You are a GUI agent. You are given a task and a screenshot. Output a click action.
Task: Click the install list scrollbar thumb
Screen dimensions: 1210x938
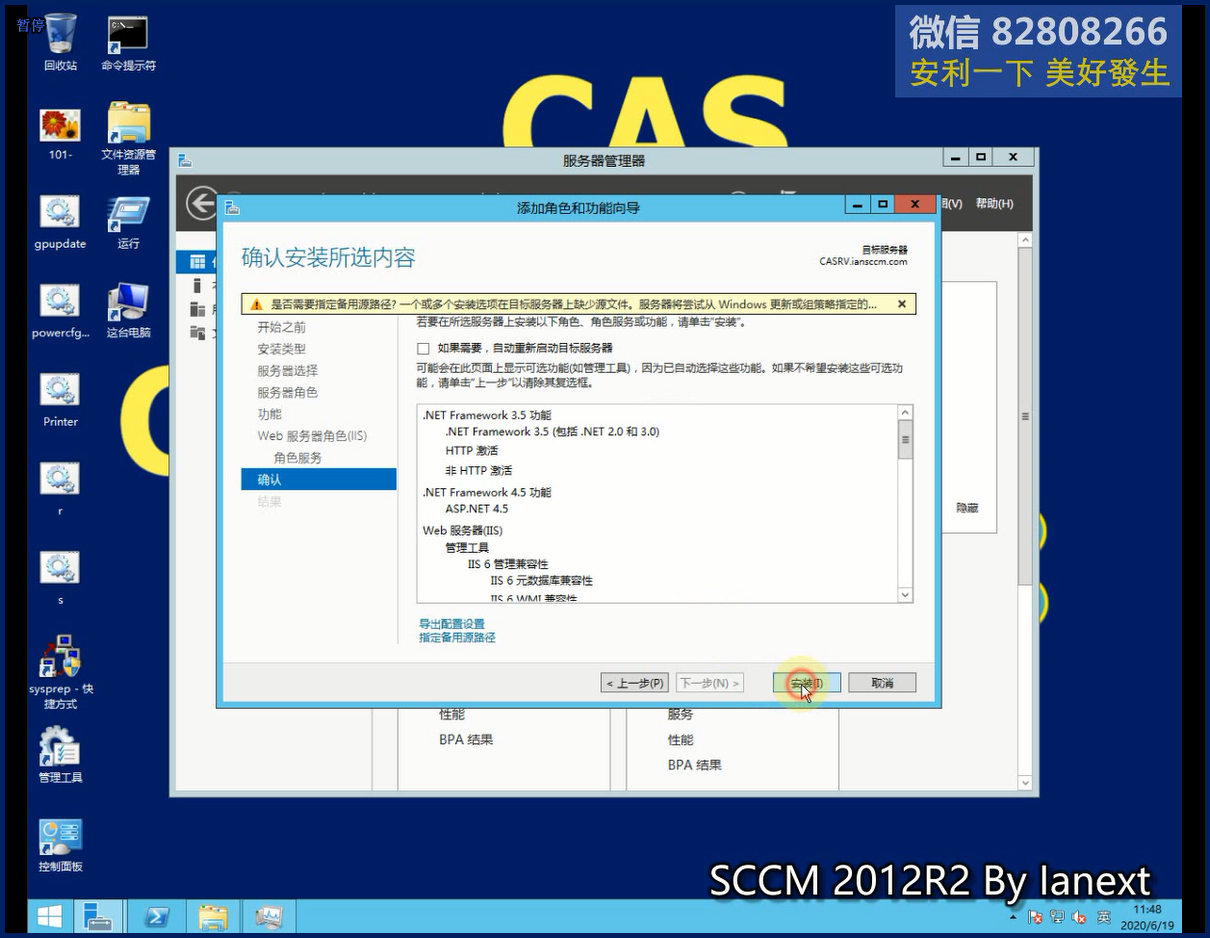(905, 440)
